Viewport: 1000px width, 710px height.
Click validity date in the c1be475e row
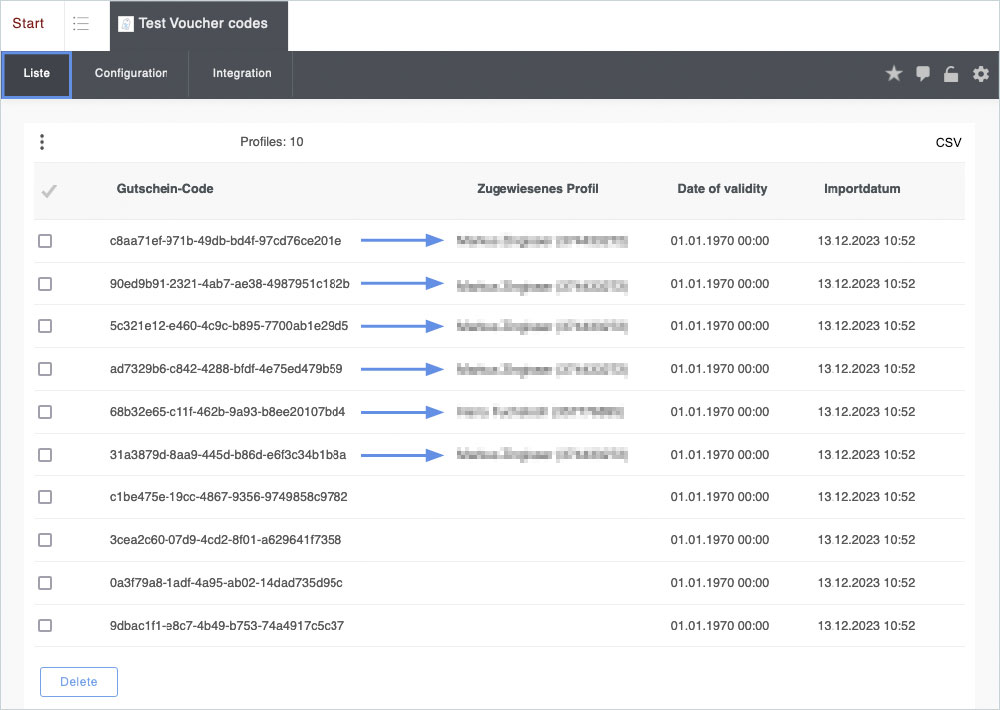[719, 496]
